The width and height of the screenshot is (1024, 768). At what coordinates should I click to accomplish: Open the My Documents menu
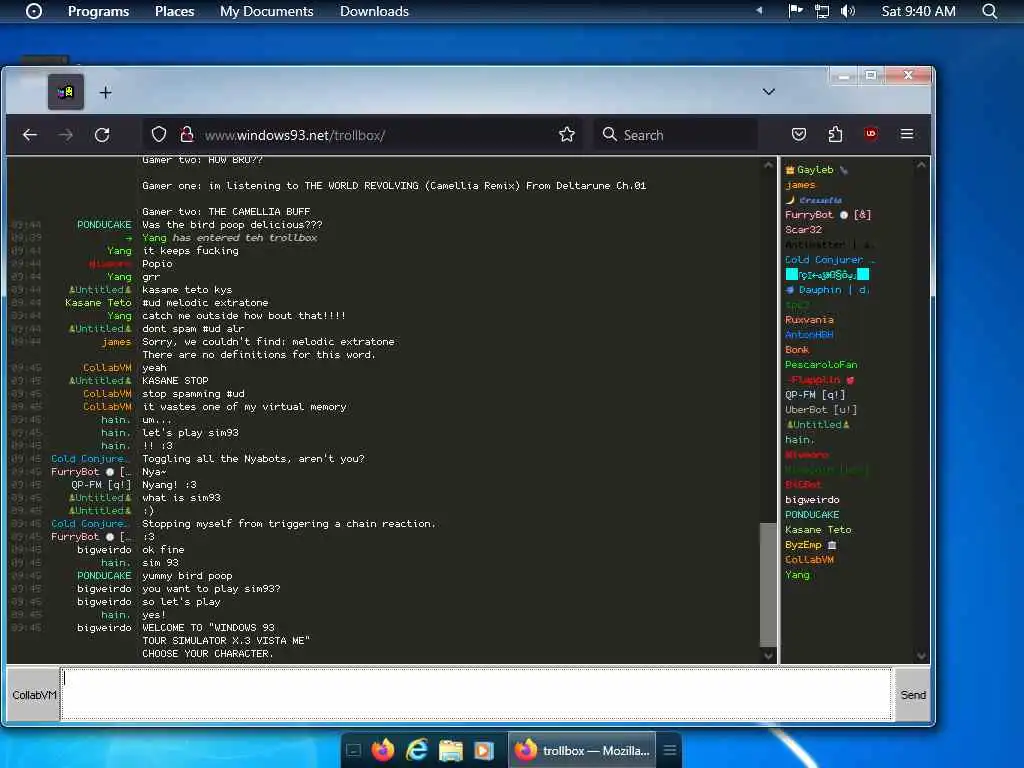(266, 11)
